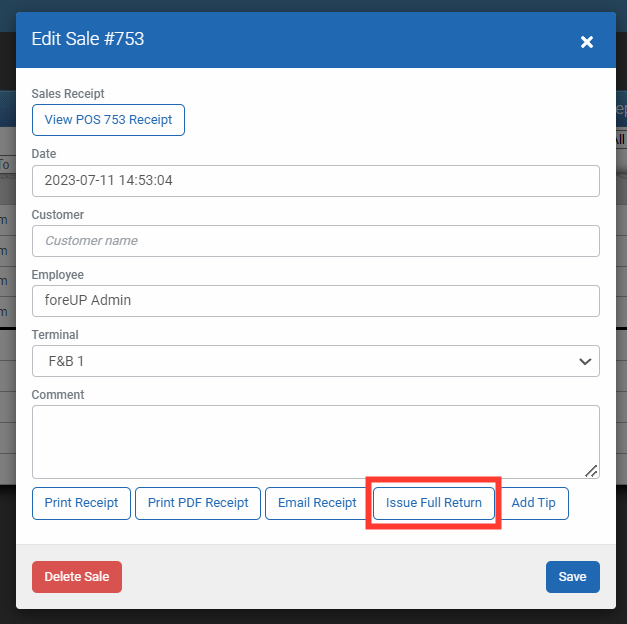Choose the Add Tip button

(533, 503)
